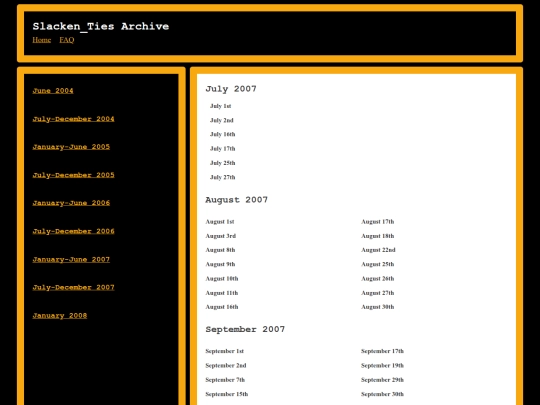Open July-December 2007 archive
Image resolution: width=540 pixels, height=405 pixels.
click(73, 287)
